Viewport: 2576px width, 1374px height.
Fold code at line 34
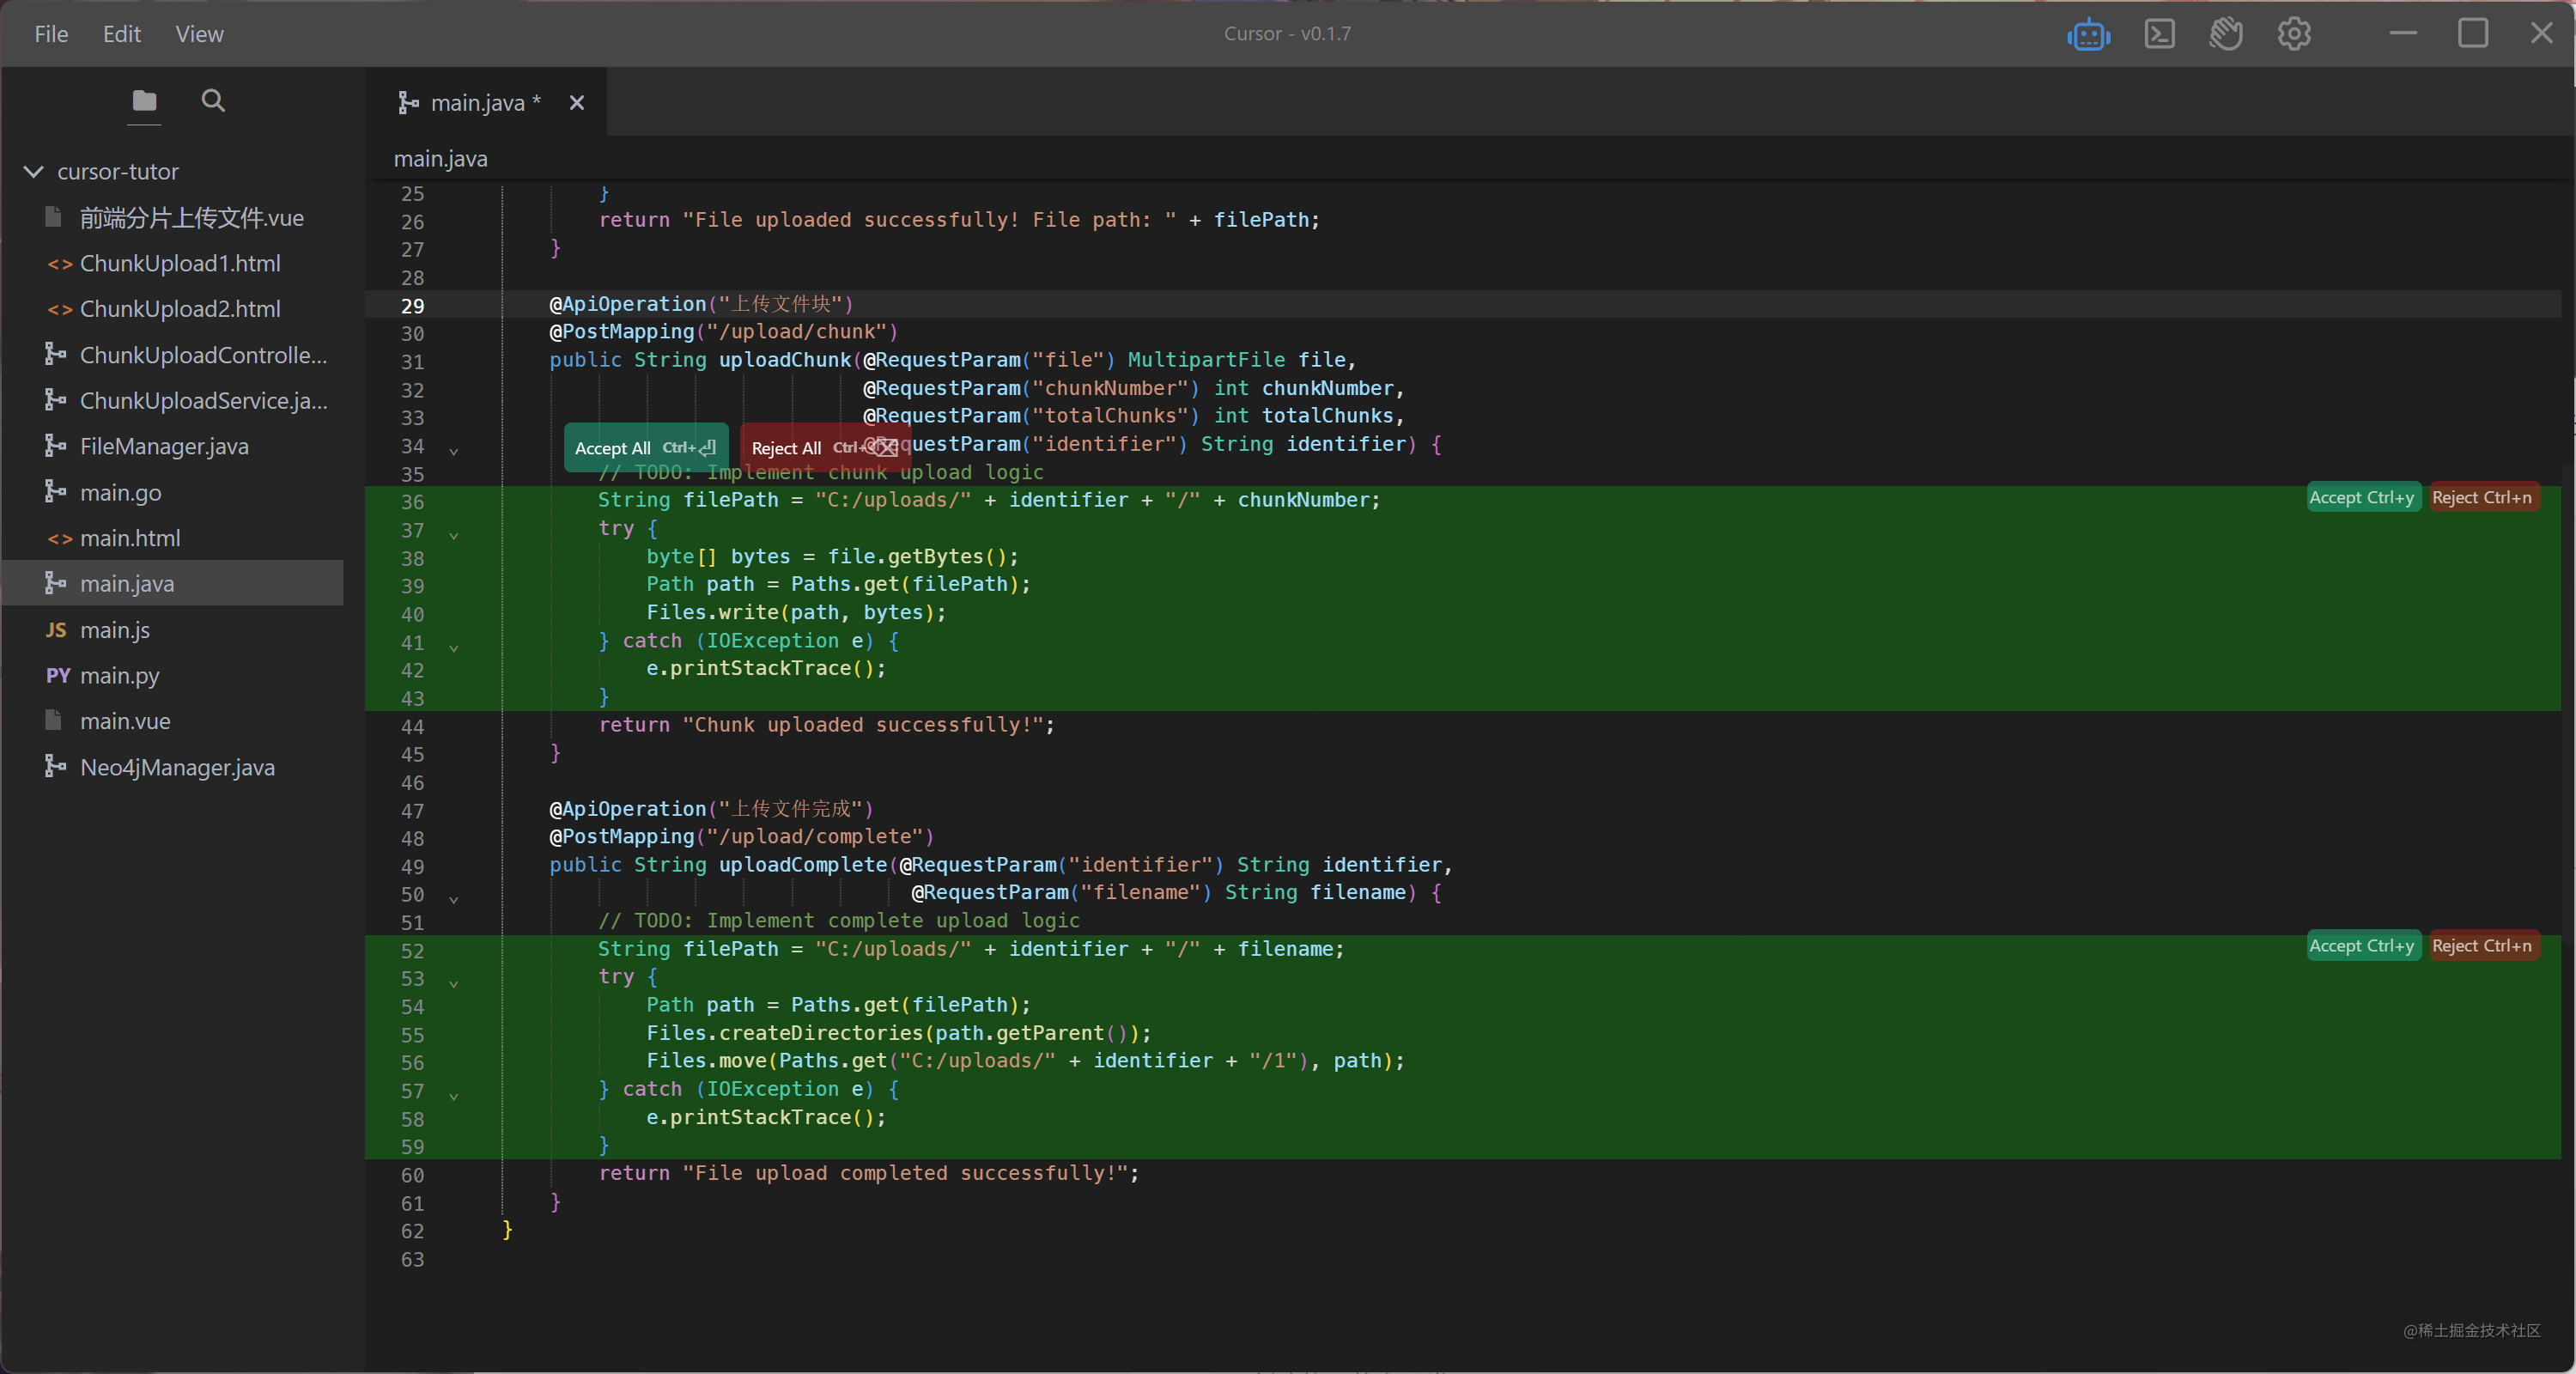coord(454,451)
